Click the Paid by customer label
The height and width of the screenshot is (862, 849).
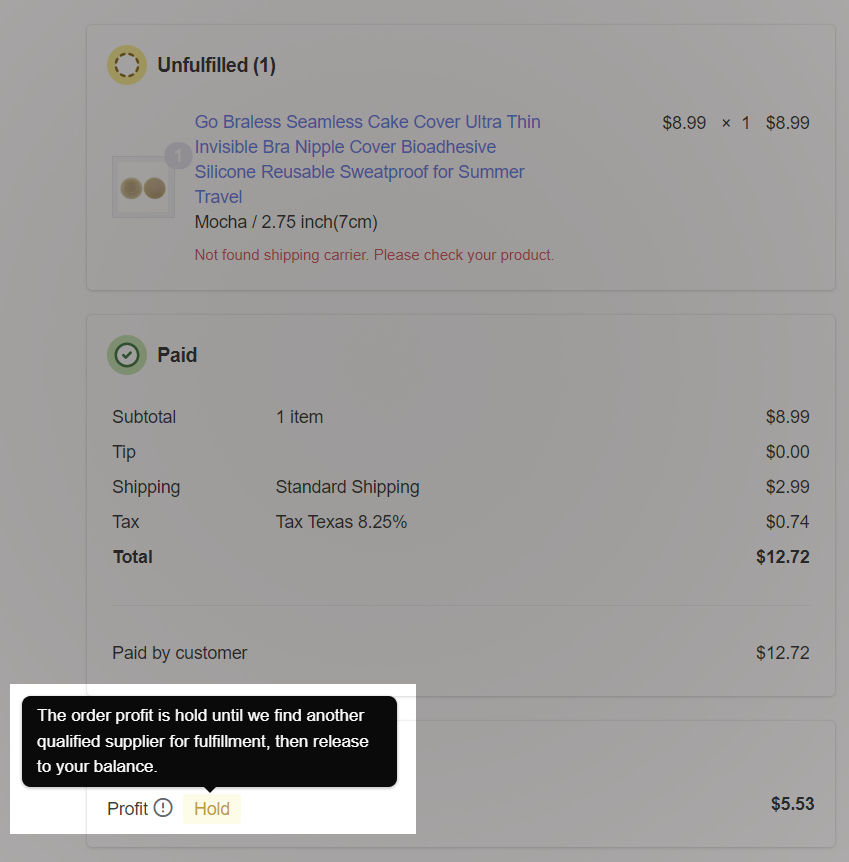click(x=179, y=653)
